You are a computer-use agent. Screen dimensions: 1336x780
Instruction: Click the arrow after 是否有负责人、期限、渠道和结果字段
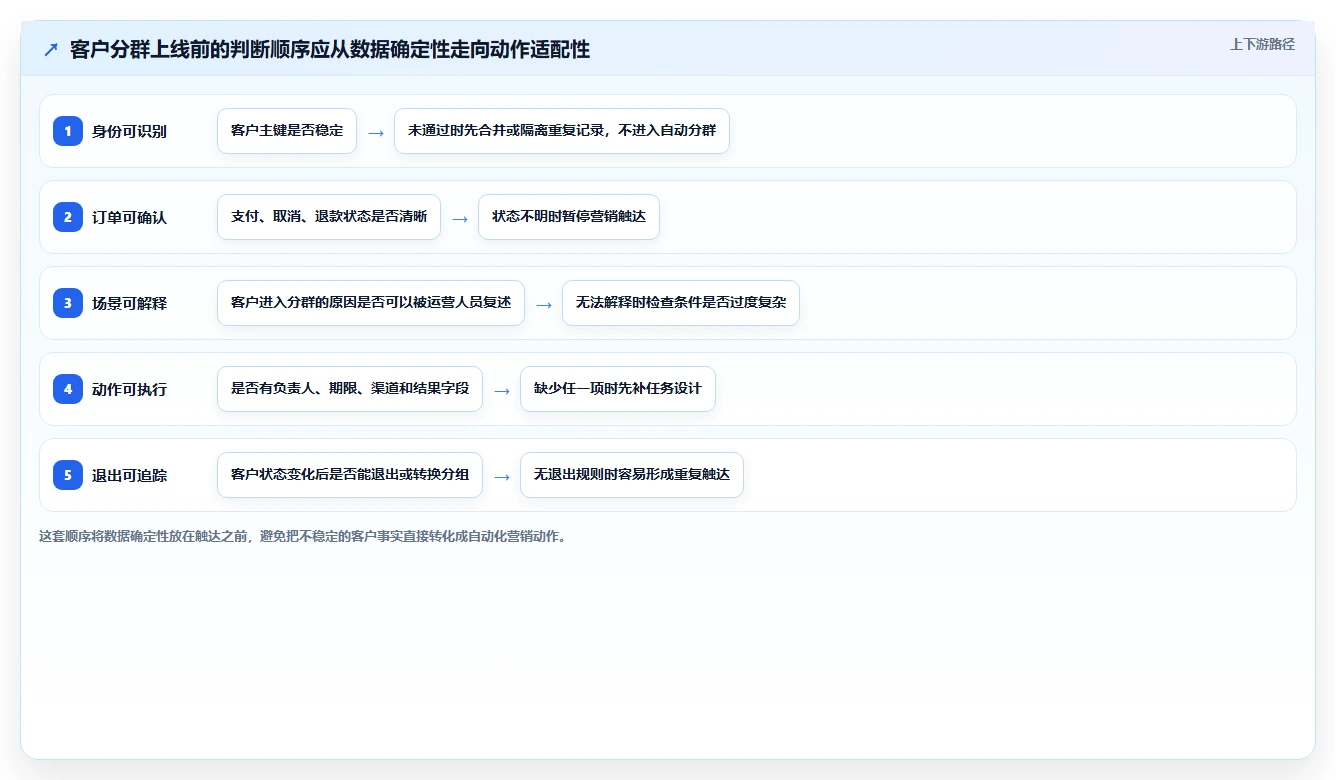(502, 390)
